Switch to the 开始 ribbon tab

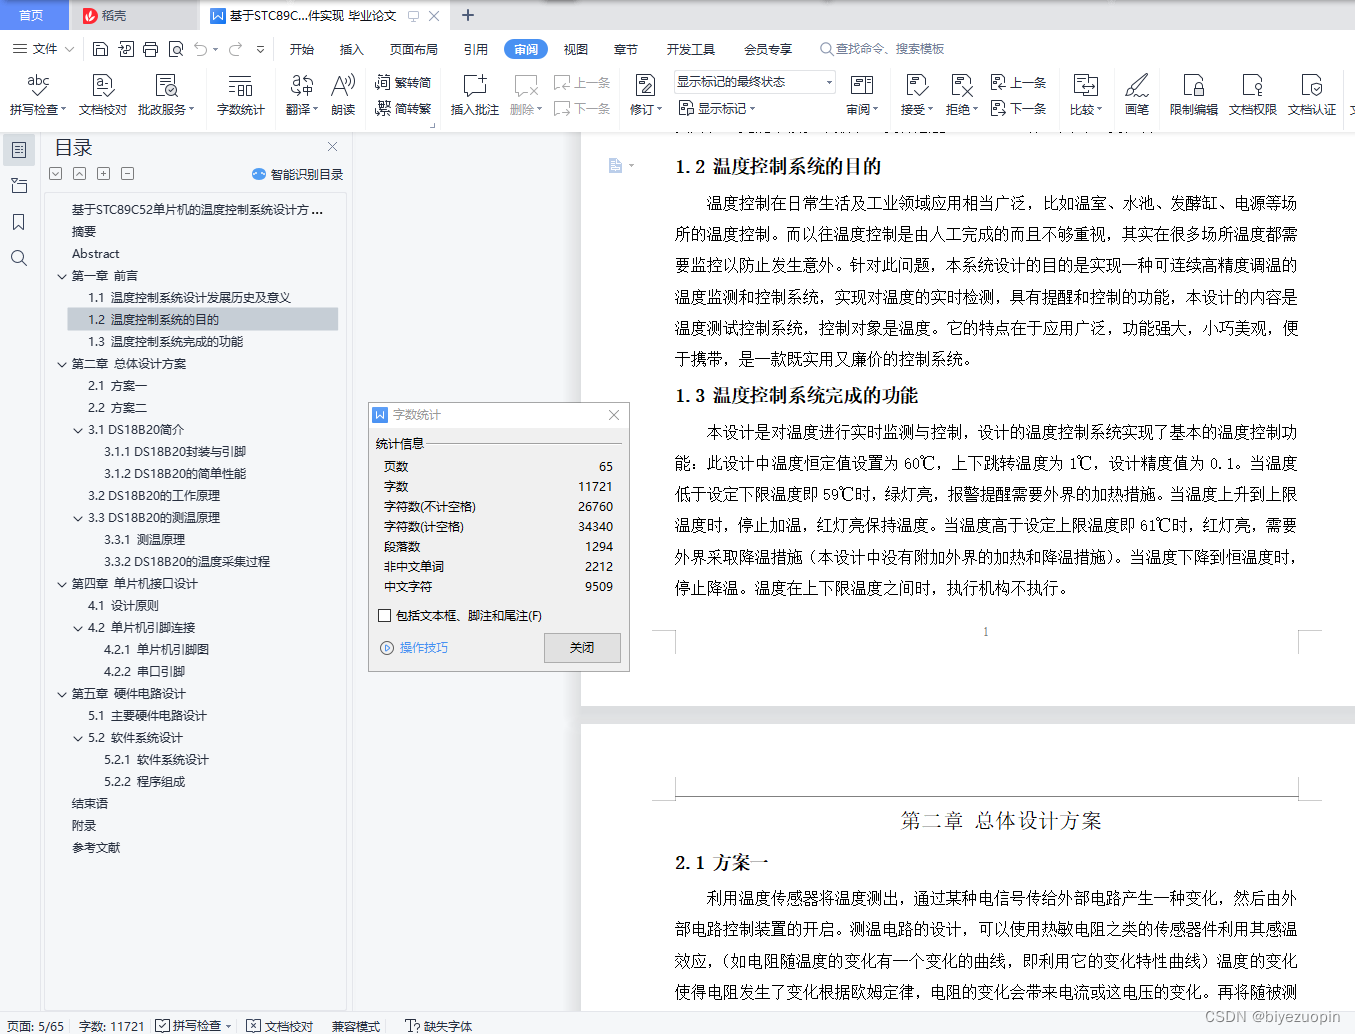(302, 49)
